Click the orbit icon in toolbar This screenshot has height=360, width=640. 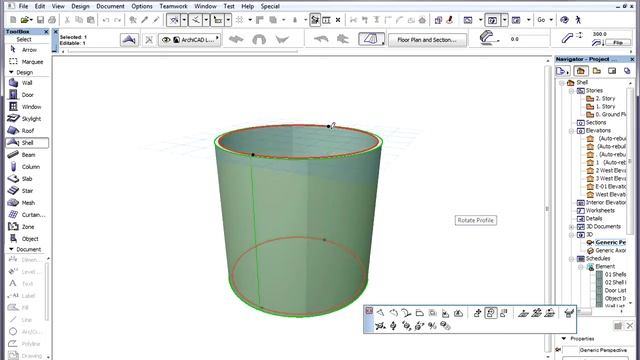[x=564, y=20]
